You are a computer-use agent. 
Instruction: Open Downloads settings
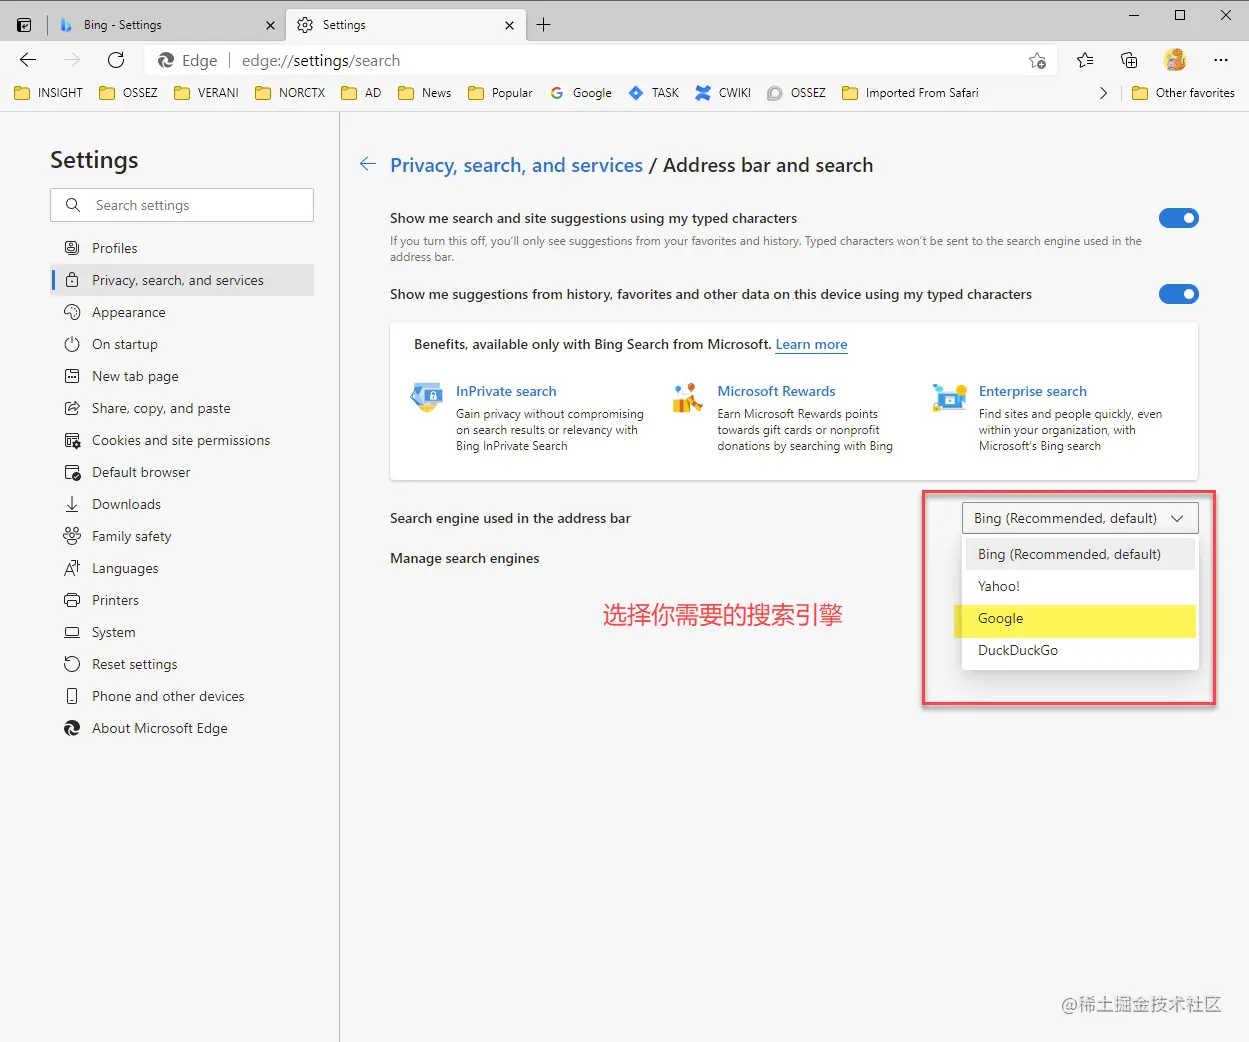coord(183,504)
